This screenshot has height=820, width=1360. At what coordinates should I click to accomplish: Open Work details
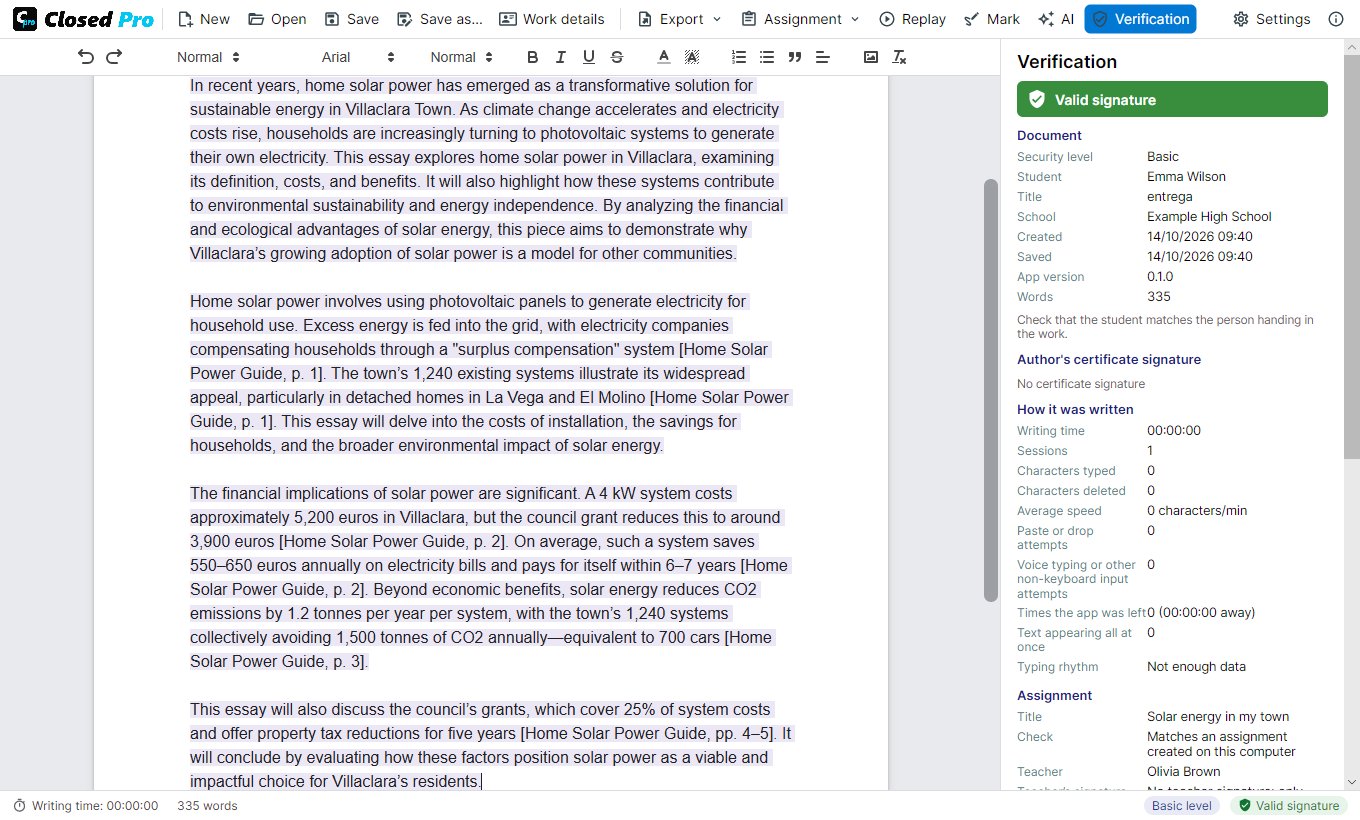tap(551, 19)
